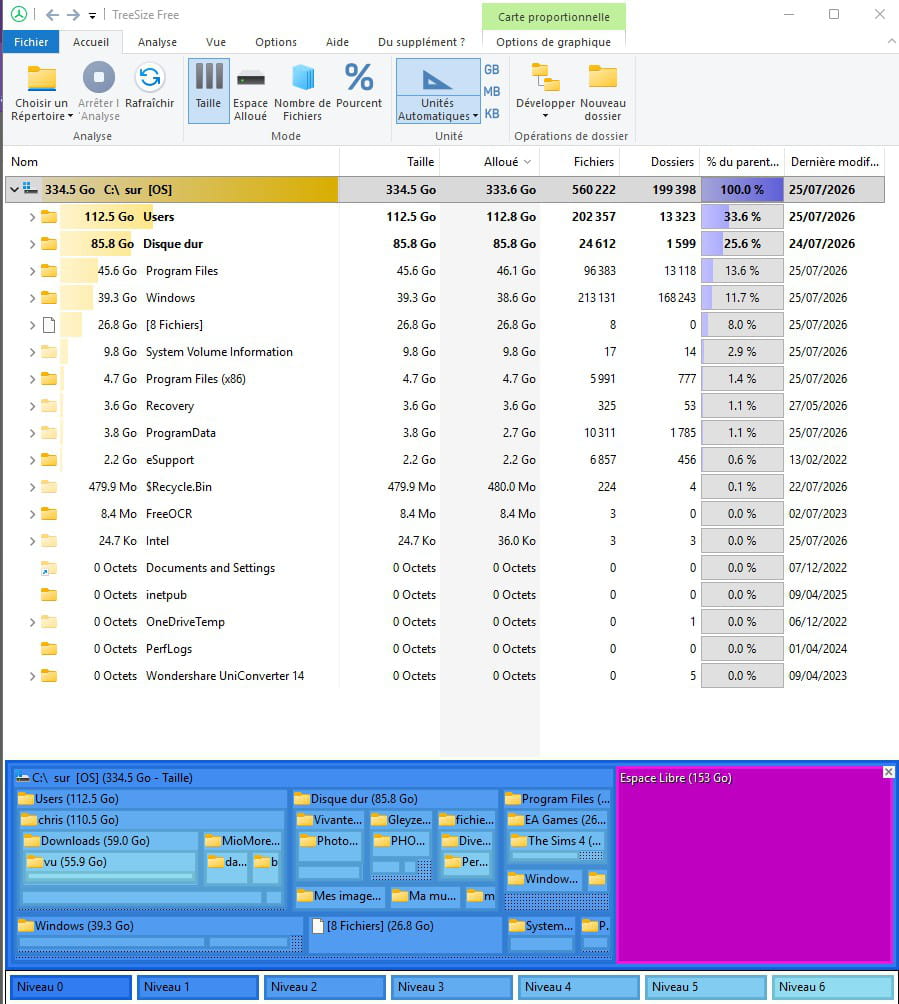Image resolution: width=899 pixels, height=1004 pixels.
Task: Go back with the left arrow
Action: (53, 15)
